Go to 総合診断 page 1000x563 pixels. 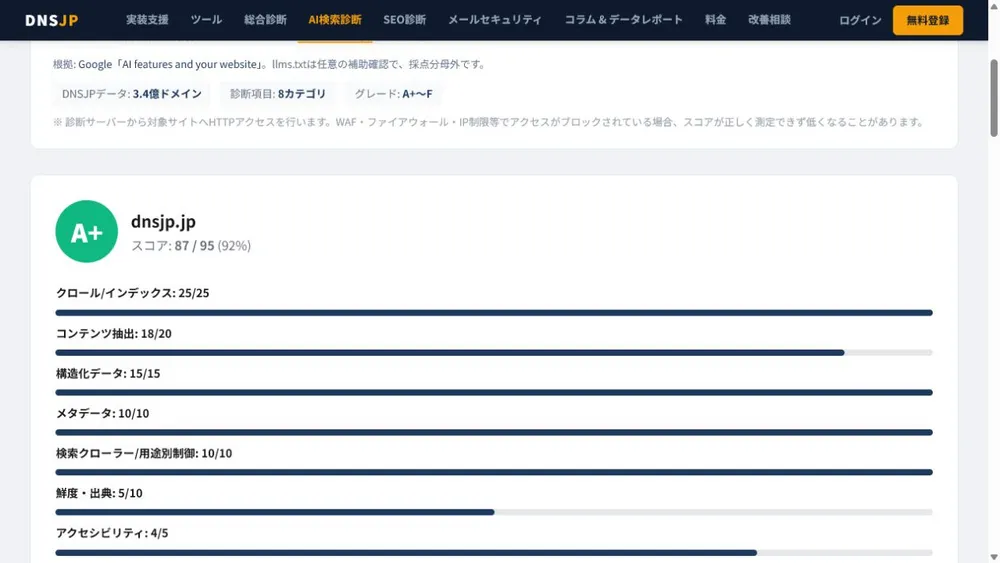265,20
